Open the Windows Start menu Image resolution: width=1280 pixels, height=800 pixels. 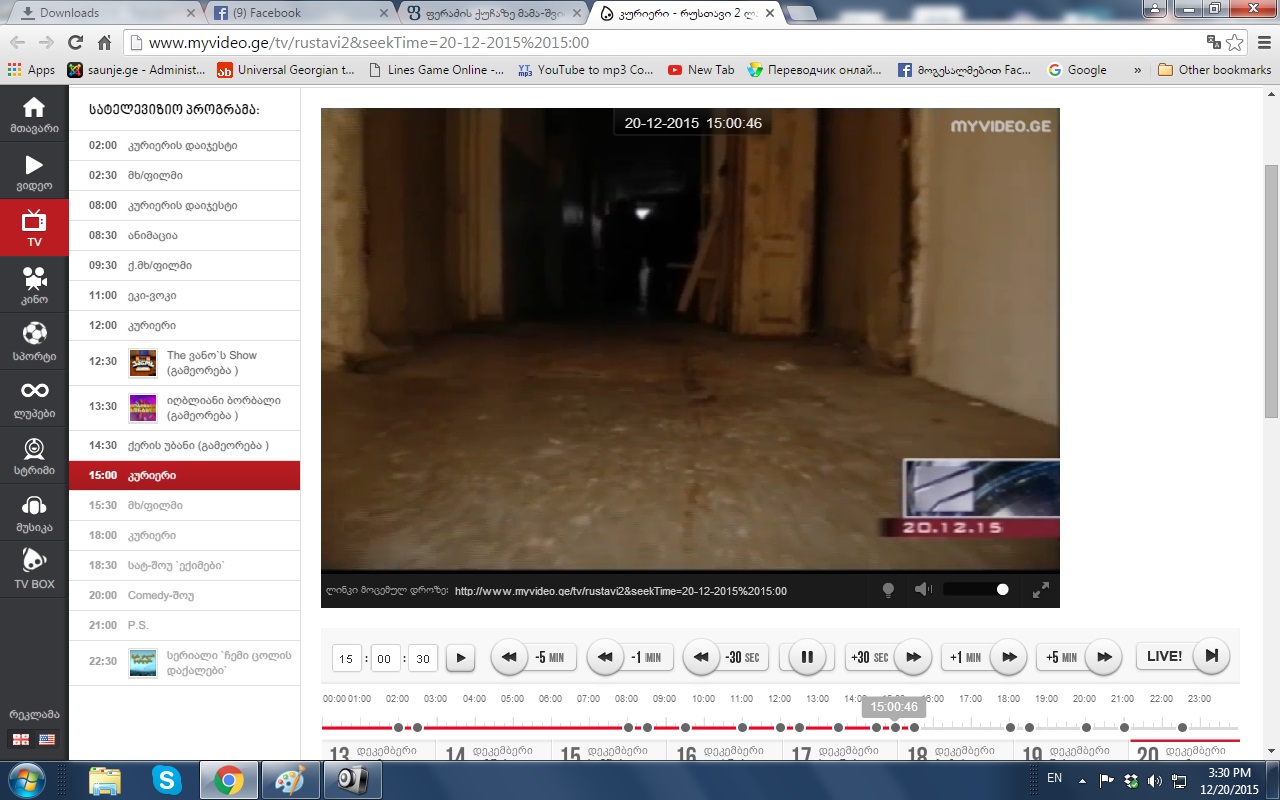(26, 779)
